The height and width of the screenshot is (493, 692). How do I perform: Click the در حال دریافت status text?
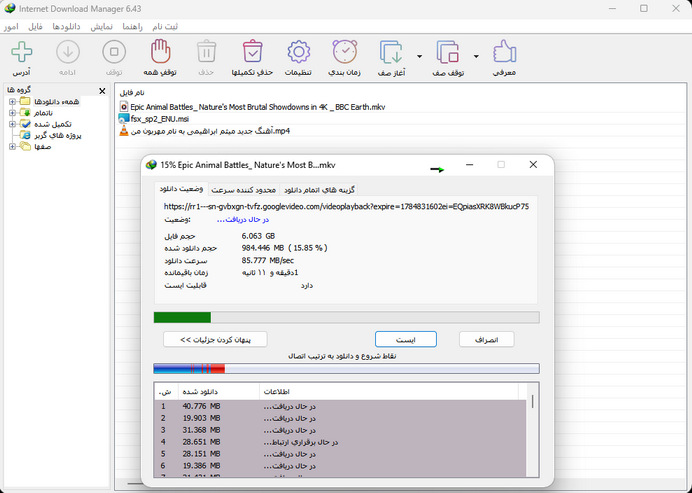click(243, 219)
